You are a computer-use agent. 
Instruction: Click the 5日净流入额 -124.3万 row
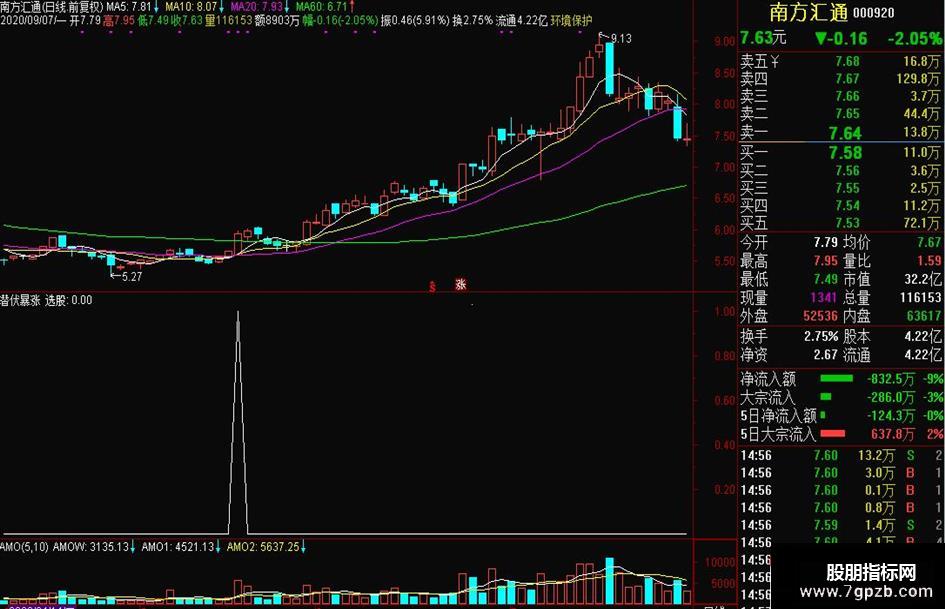(x=841, y=415)
